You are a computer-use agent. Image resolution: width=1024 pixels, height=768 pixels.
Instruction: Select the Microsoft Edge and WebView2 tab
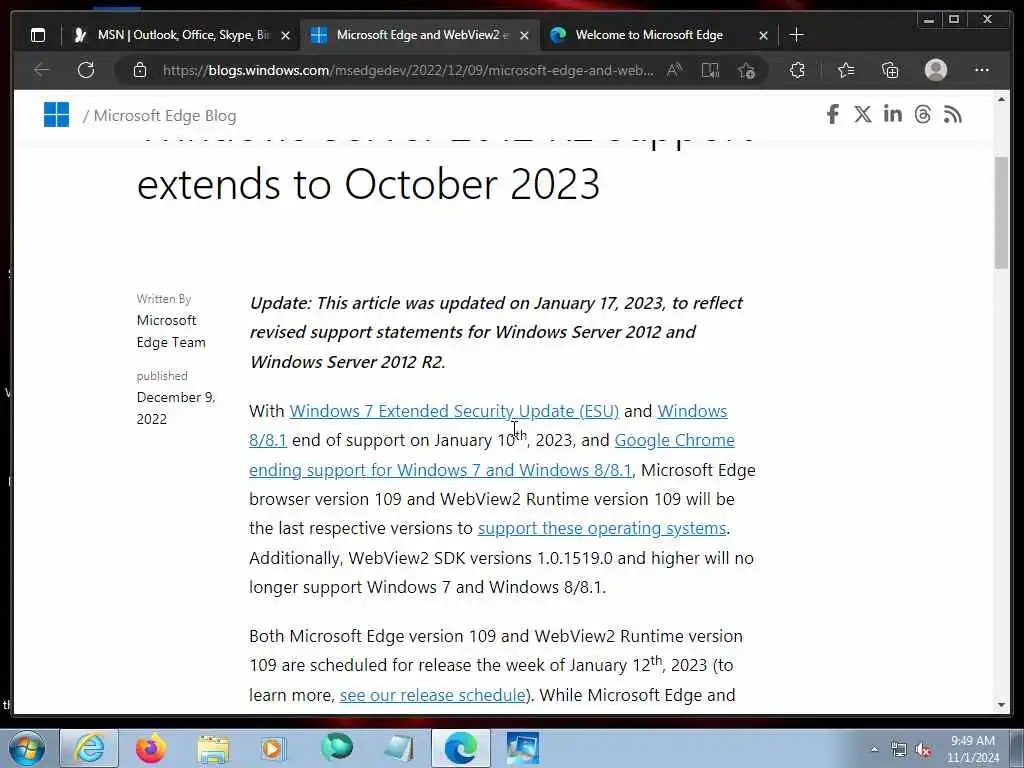pyautogui.click(x=421, y=35)
